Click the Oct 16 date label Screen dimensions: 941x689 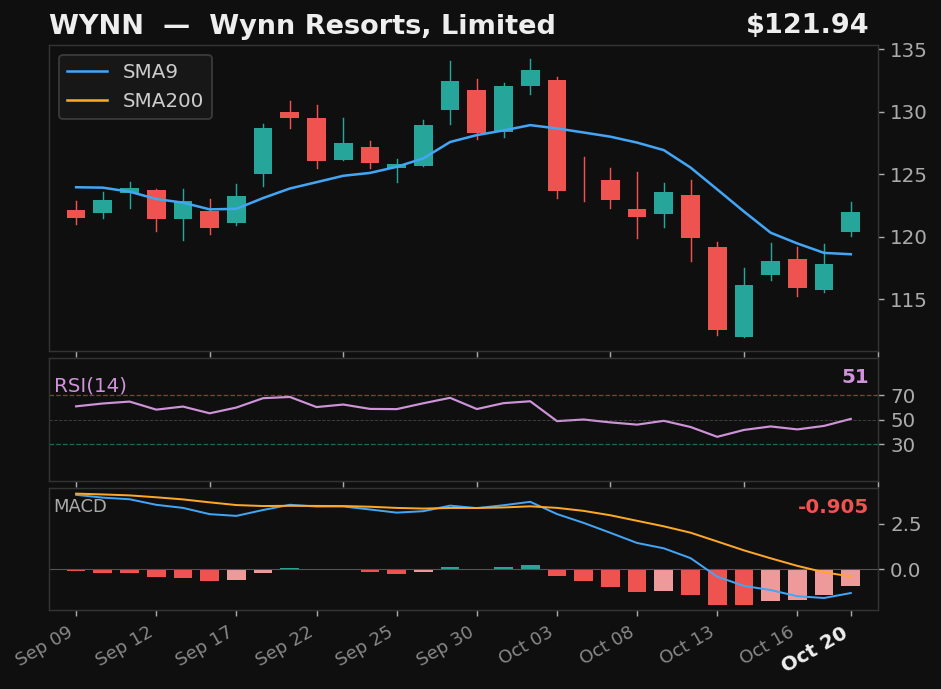pyautogui.click(x=768, y=645)
